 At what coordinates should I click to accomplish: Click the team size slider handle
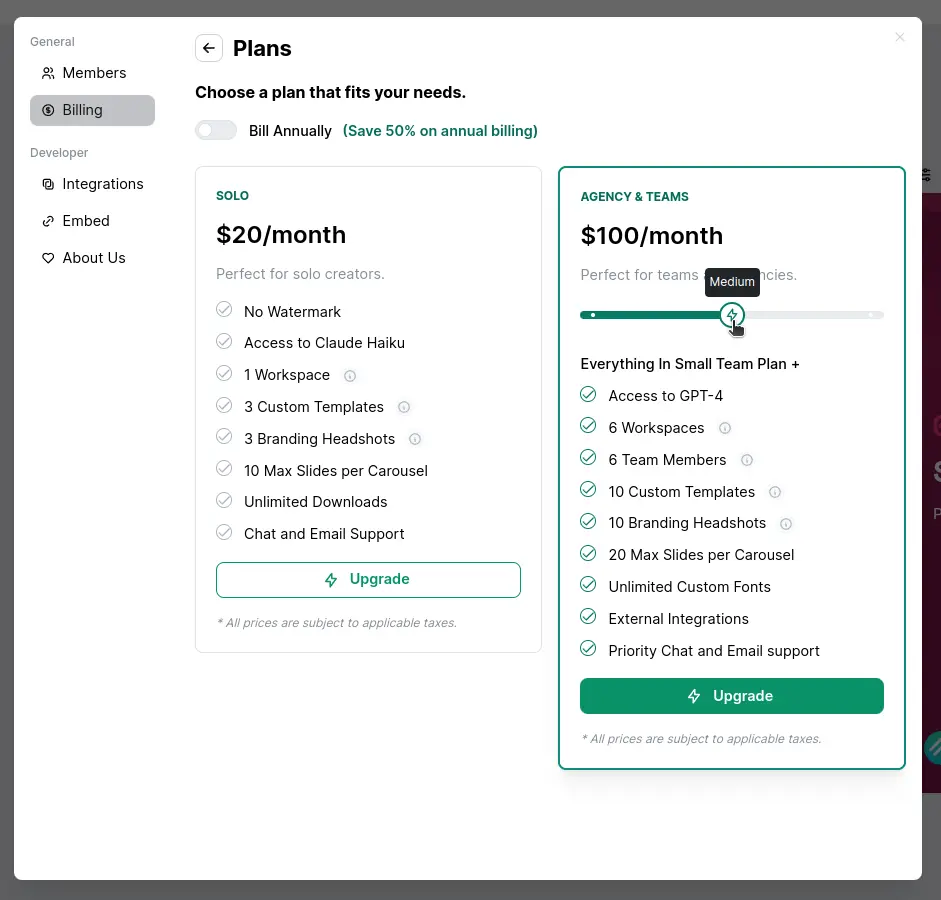(x=732, y=315)
